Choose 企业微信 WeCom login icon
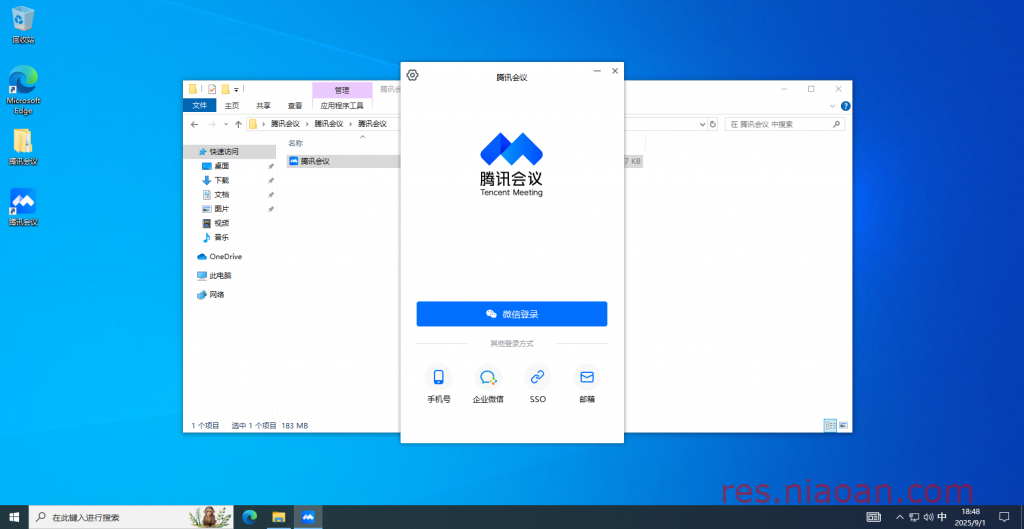1024x529 pixels. (x=488, y=377)
